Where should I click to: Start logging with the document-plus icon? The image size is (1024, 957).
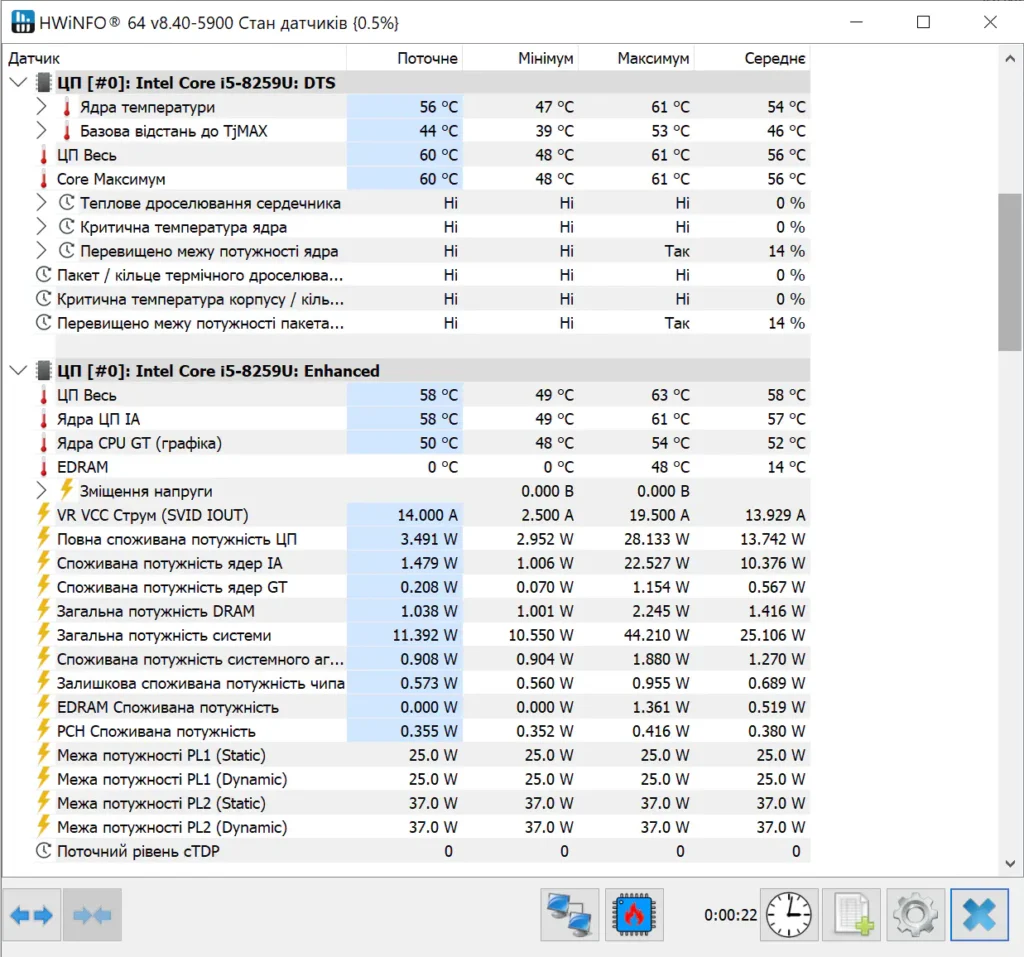coord(852,915)
